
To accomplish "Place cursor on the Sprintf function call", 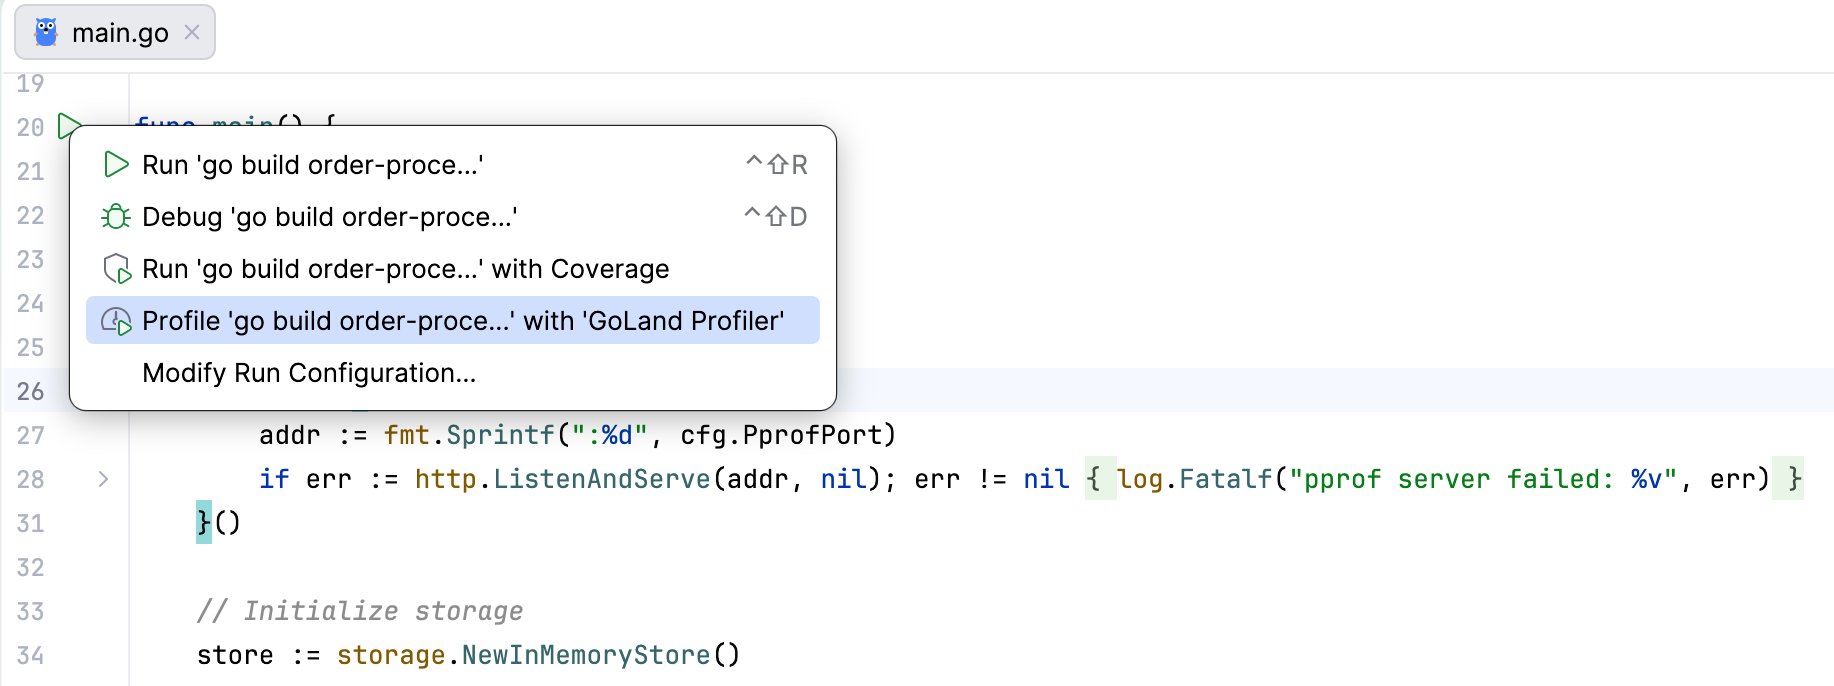I will (x=500, y=435).
